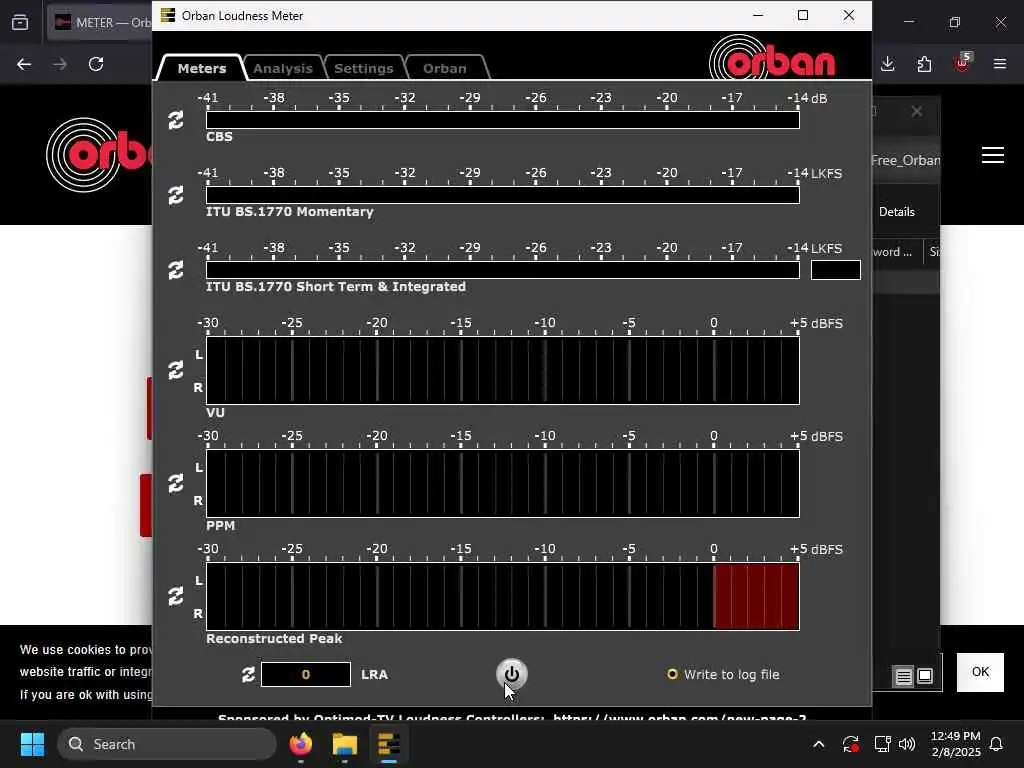Select Orban Loudness Meter taskbar icon
Image resolution: width=1024 pixels, height=768 pixels.
click(x=389, y=744)
